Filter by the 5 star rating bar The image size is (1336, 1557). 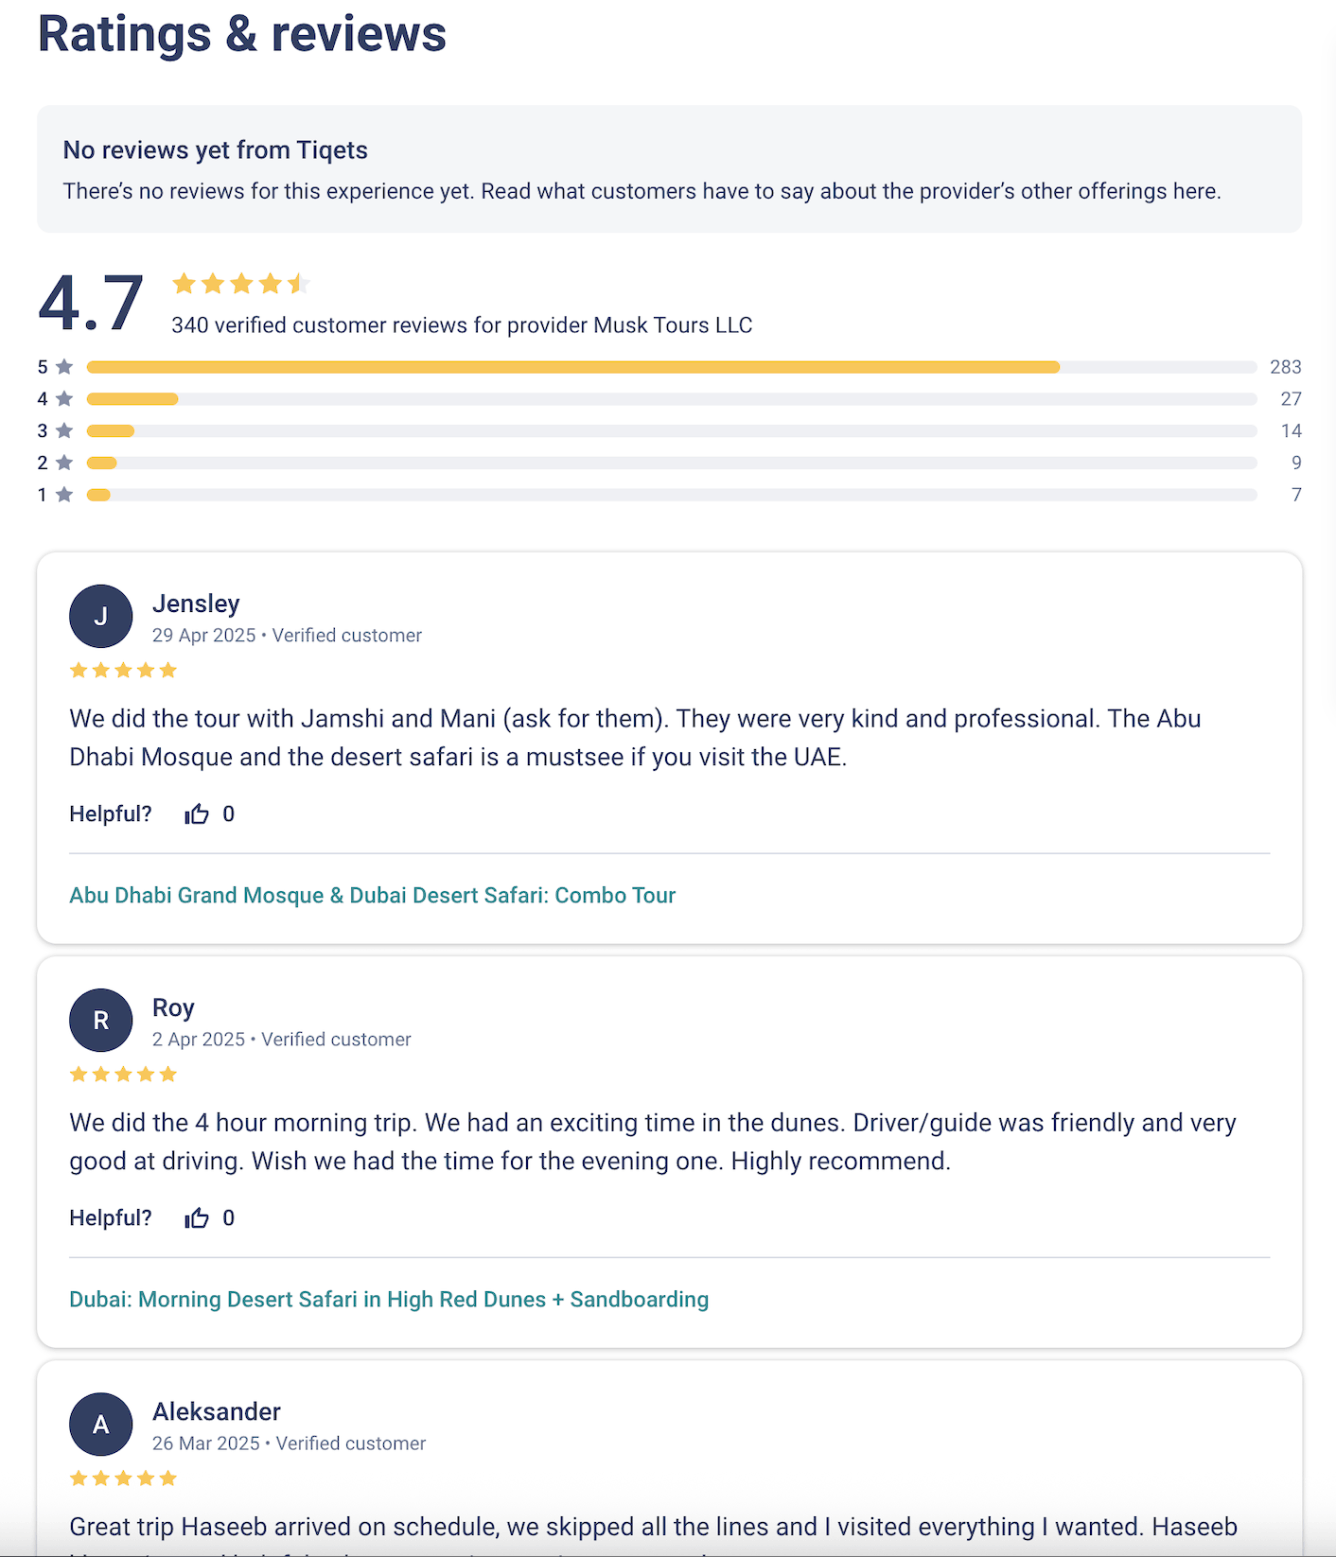coord(671,367)
